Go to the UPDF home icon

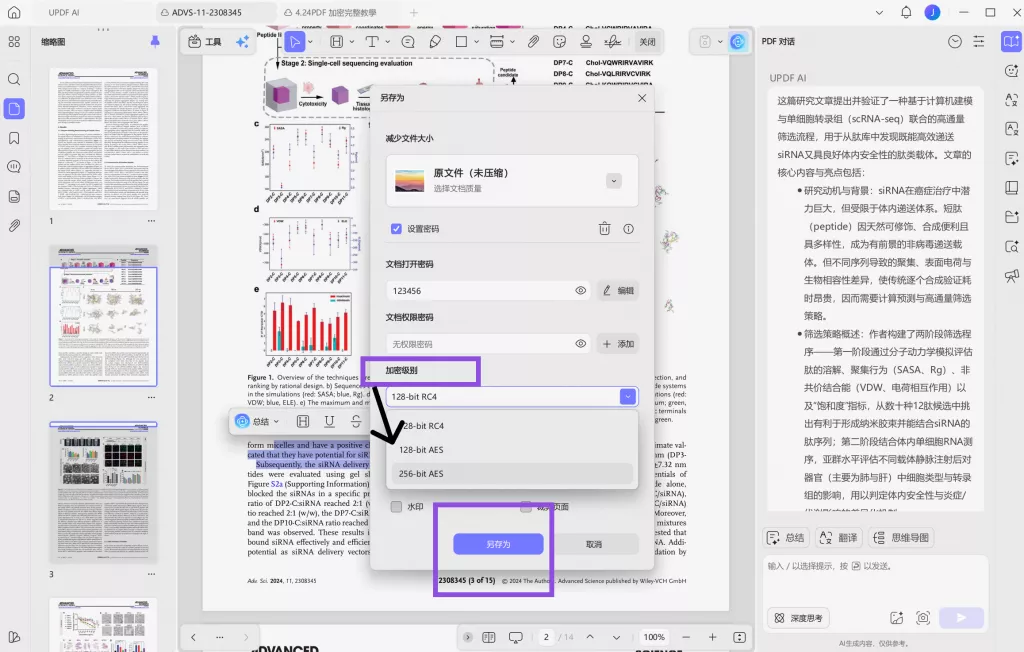[14, 12]
